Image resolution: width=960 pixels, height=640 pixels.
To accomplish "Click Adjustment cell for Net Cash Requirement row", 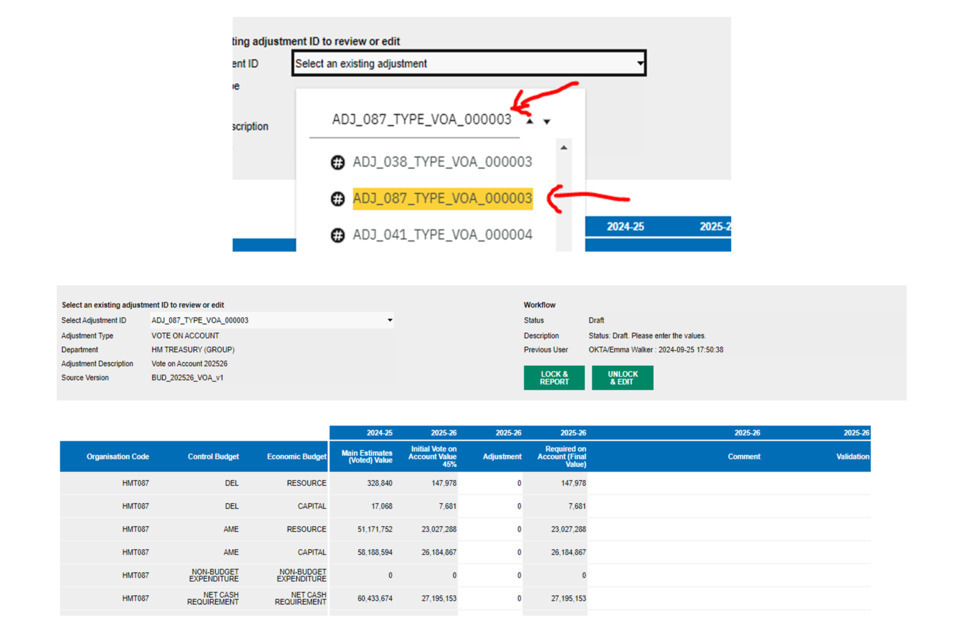I will point(492,598).
